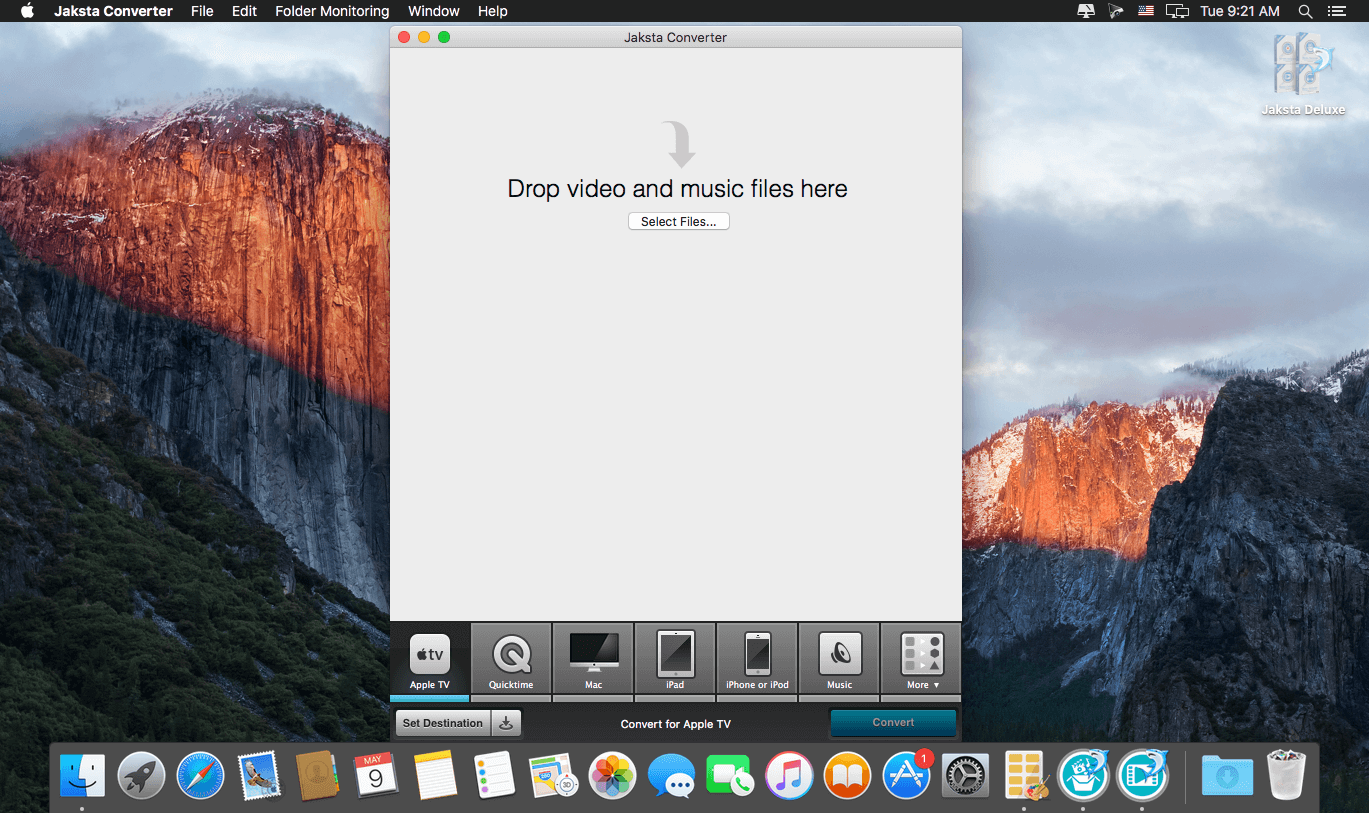Select the Quicktime conversion preset
Viewport: 1369px width, 813px height.
(511, 659)
